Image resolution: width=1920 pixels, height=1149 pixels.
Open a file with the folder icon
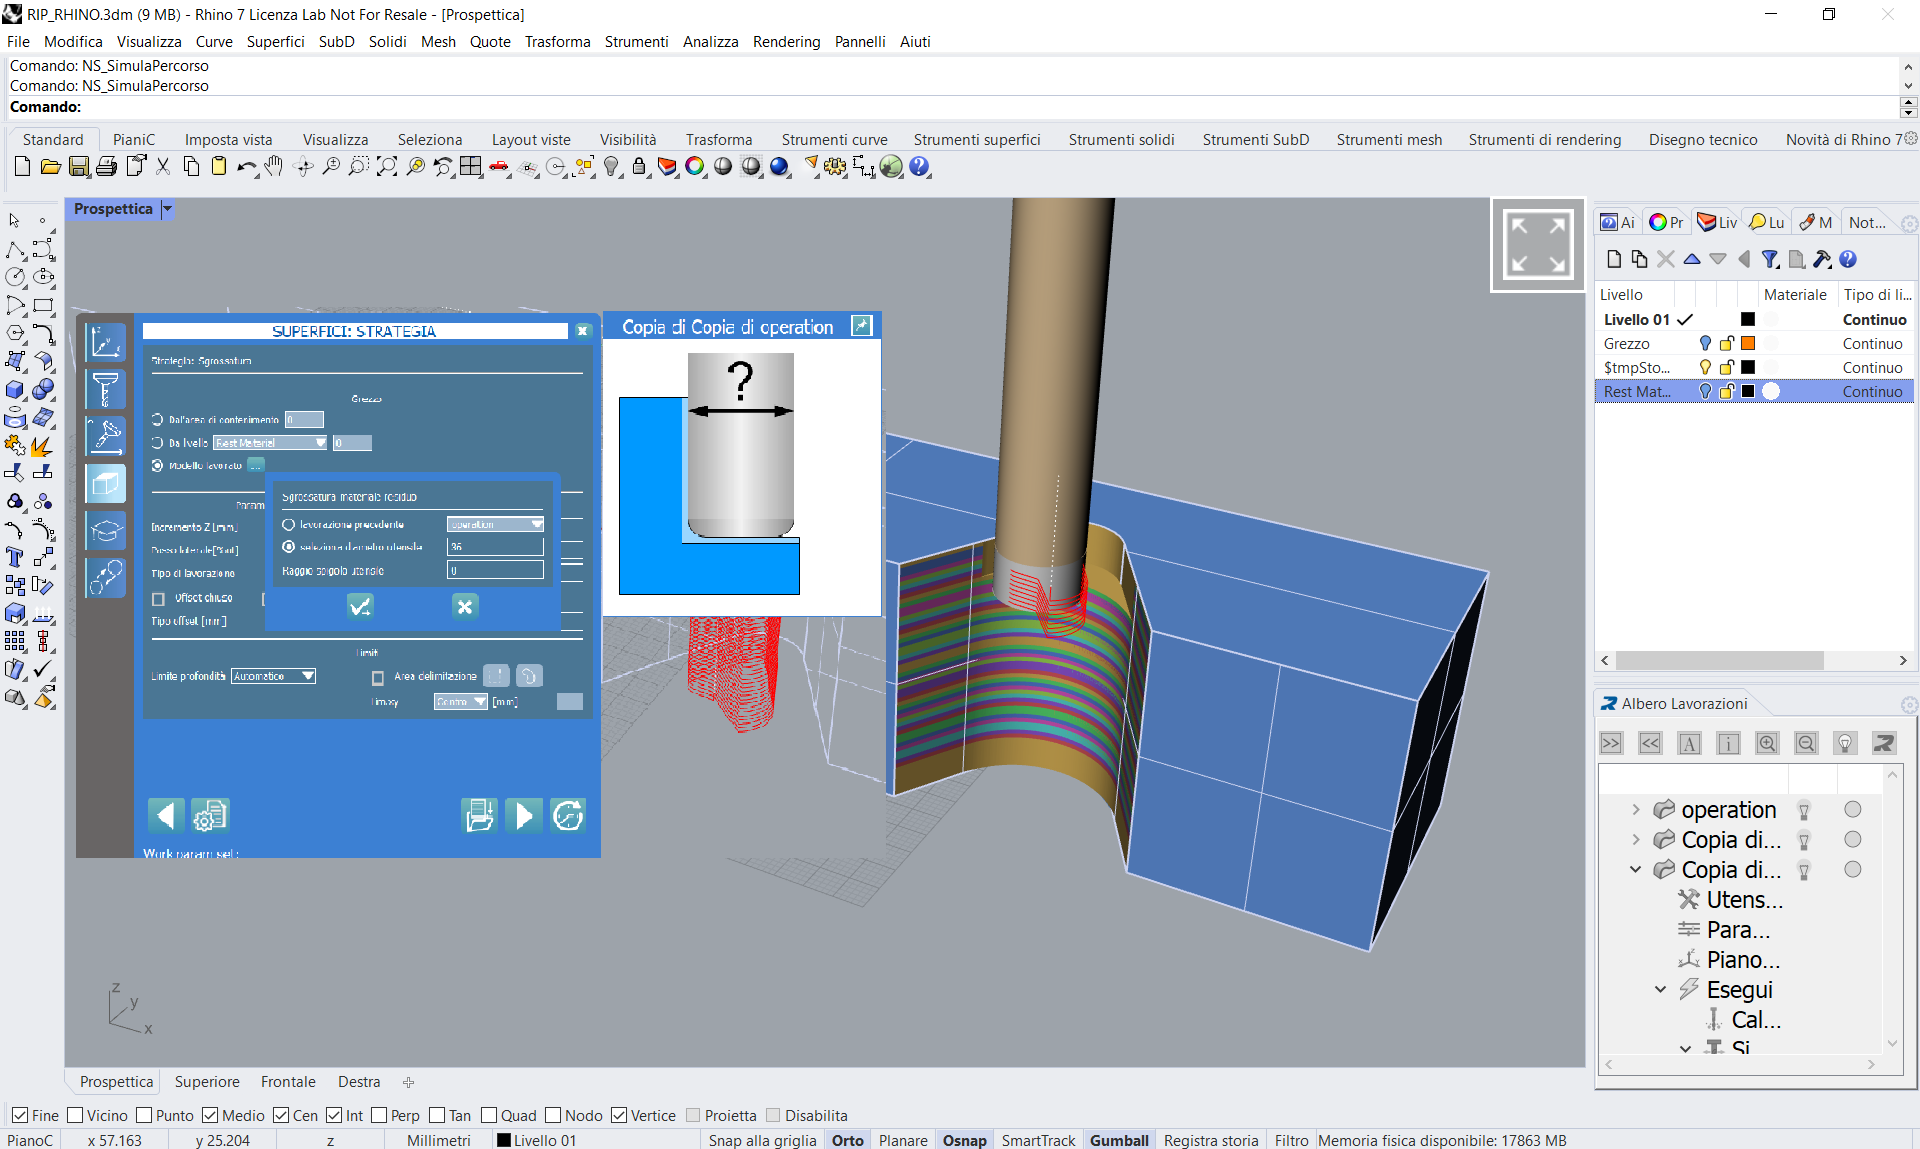tap(51, 167)
